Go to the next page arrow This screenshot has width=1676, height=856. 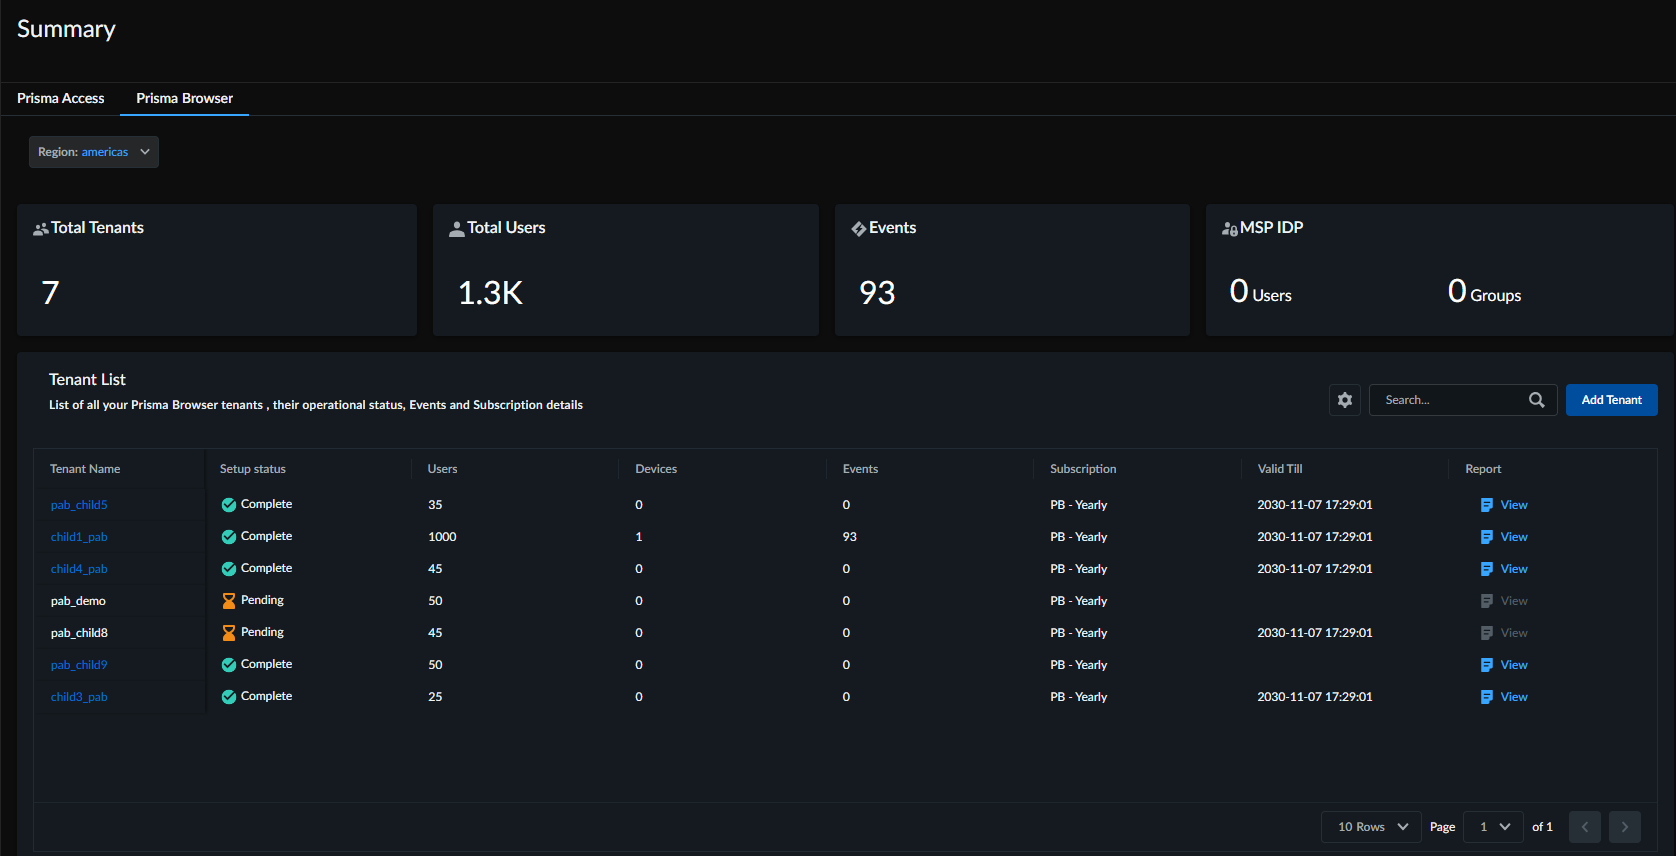[x=1624, y=827]
